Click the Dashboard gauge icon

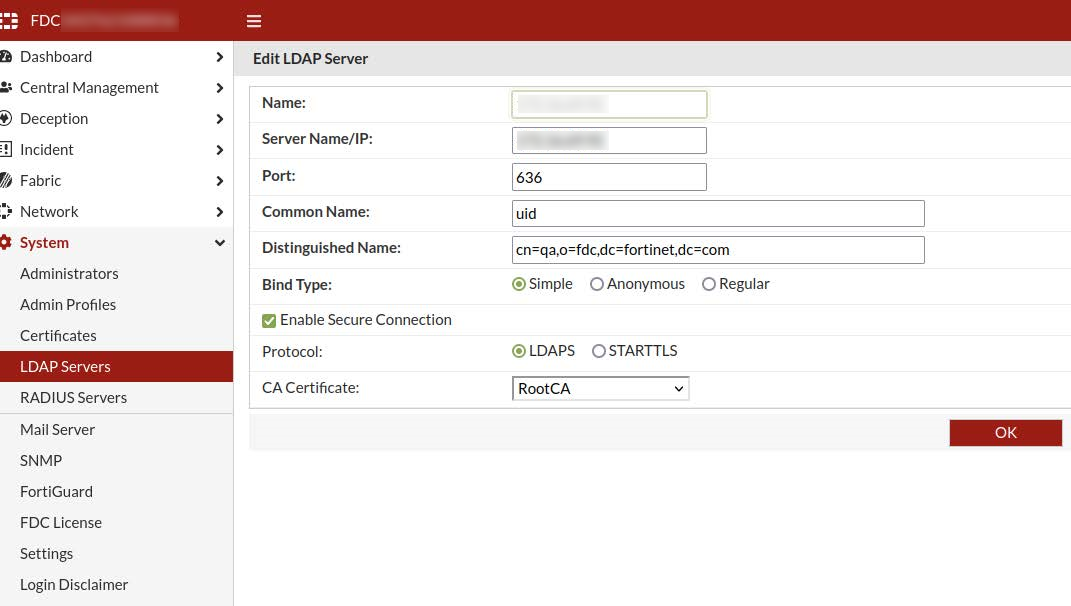6,57
